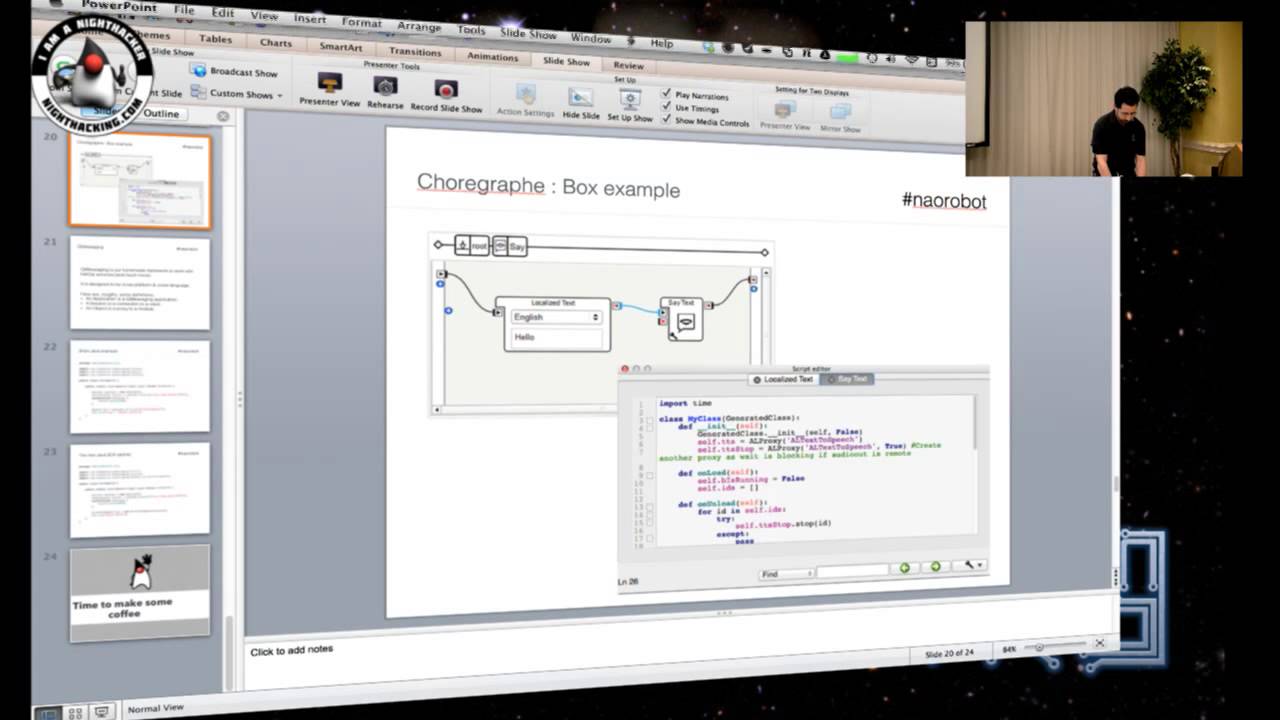This screenshot has height=720, width=1280.
Task: Select slide 20 thumbnail
Action: coord(140,181)
